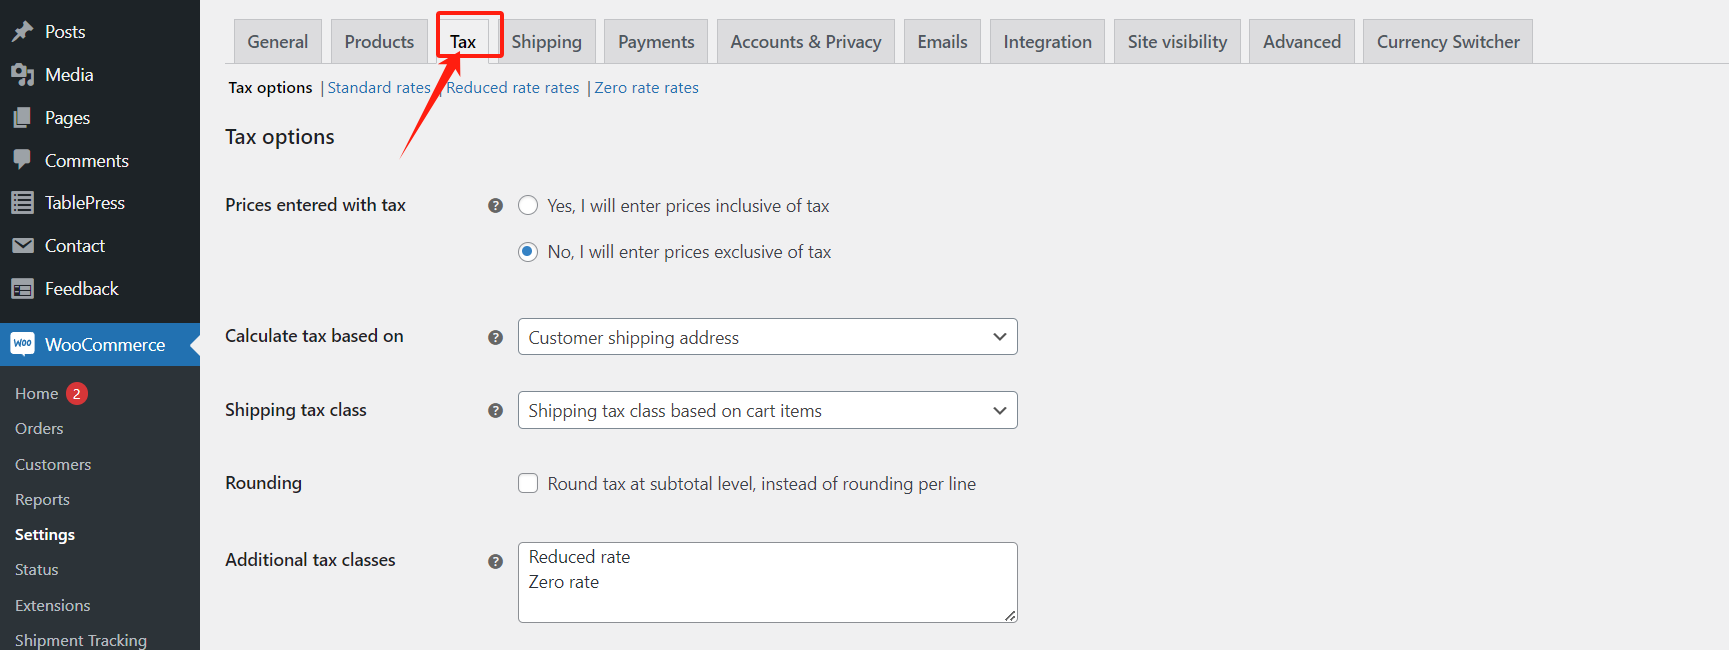
Task: Click help icon beside Prices entered with tax
Action: (x=495, y=206)
